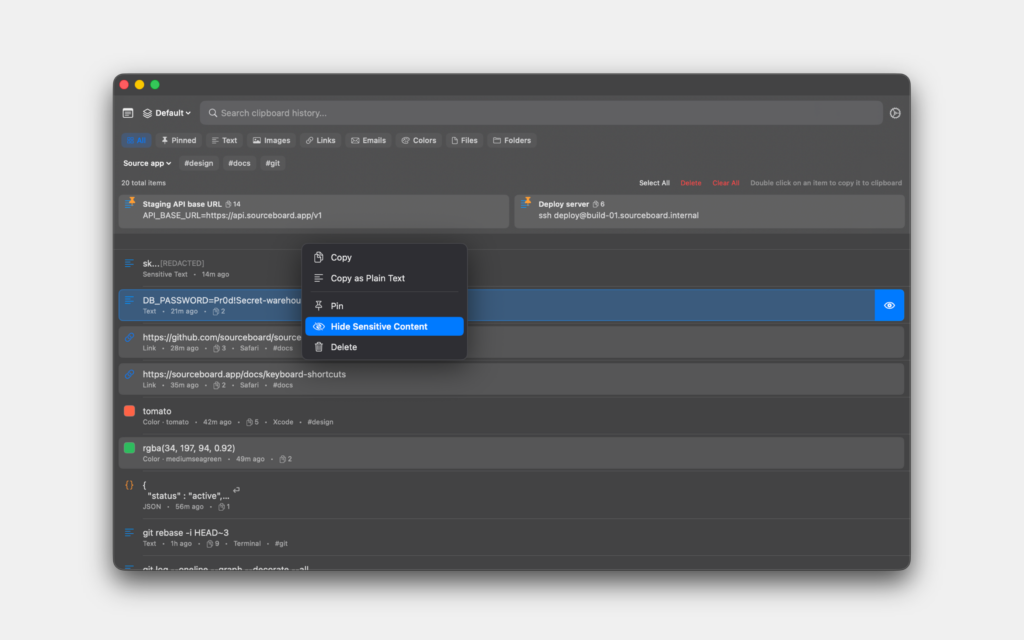1024x640 pixels.
Task: Click Select All
Action: pos(654,183)
